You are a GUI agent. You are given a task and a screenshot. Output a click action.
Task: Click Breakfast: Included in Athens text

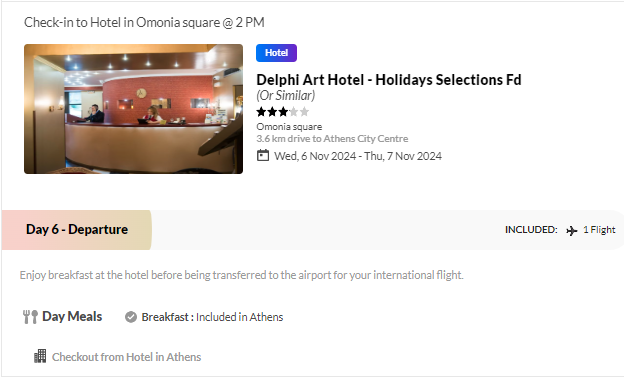click(x=212, y=317)
